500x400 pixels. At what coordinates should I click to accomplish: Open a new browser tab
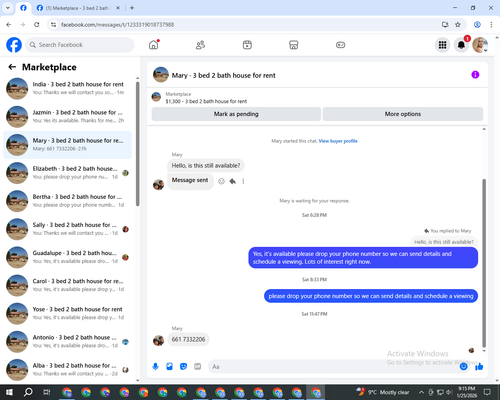coord(132,8)
